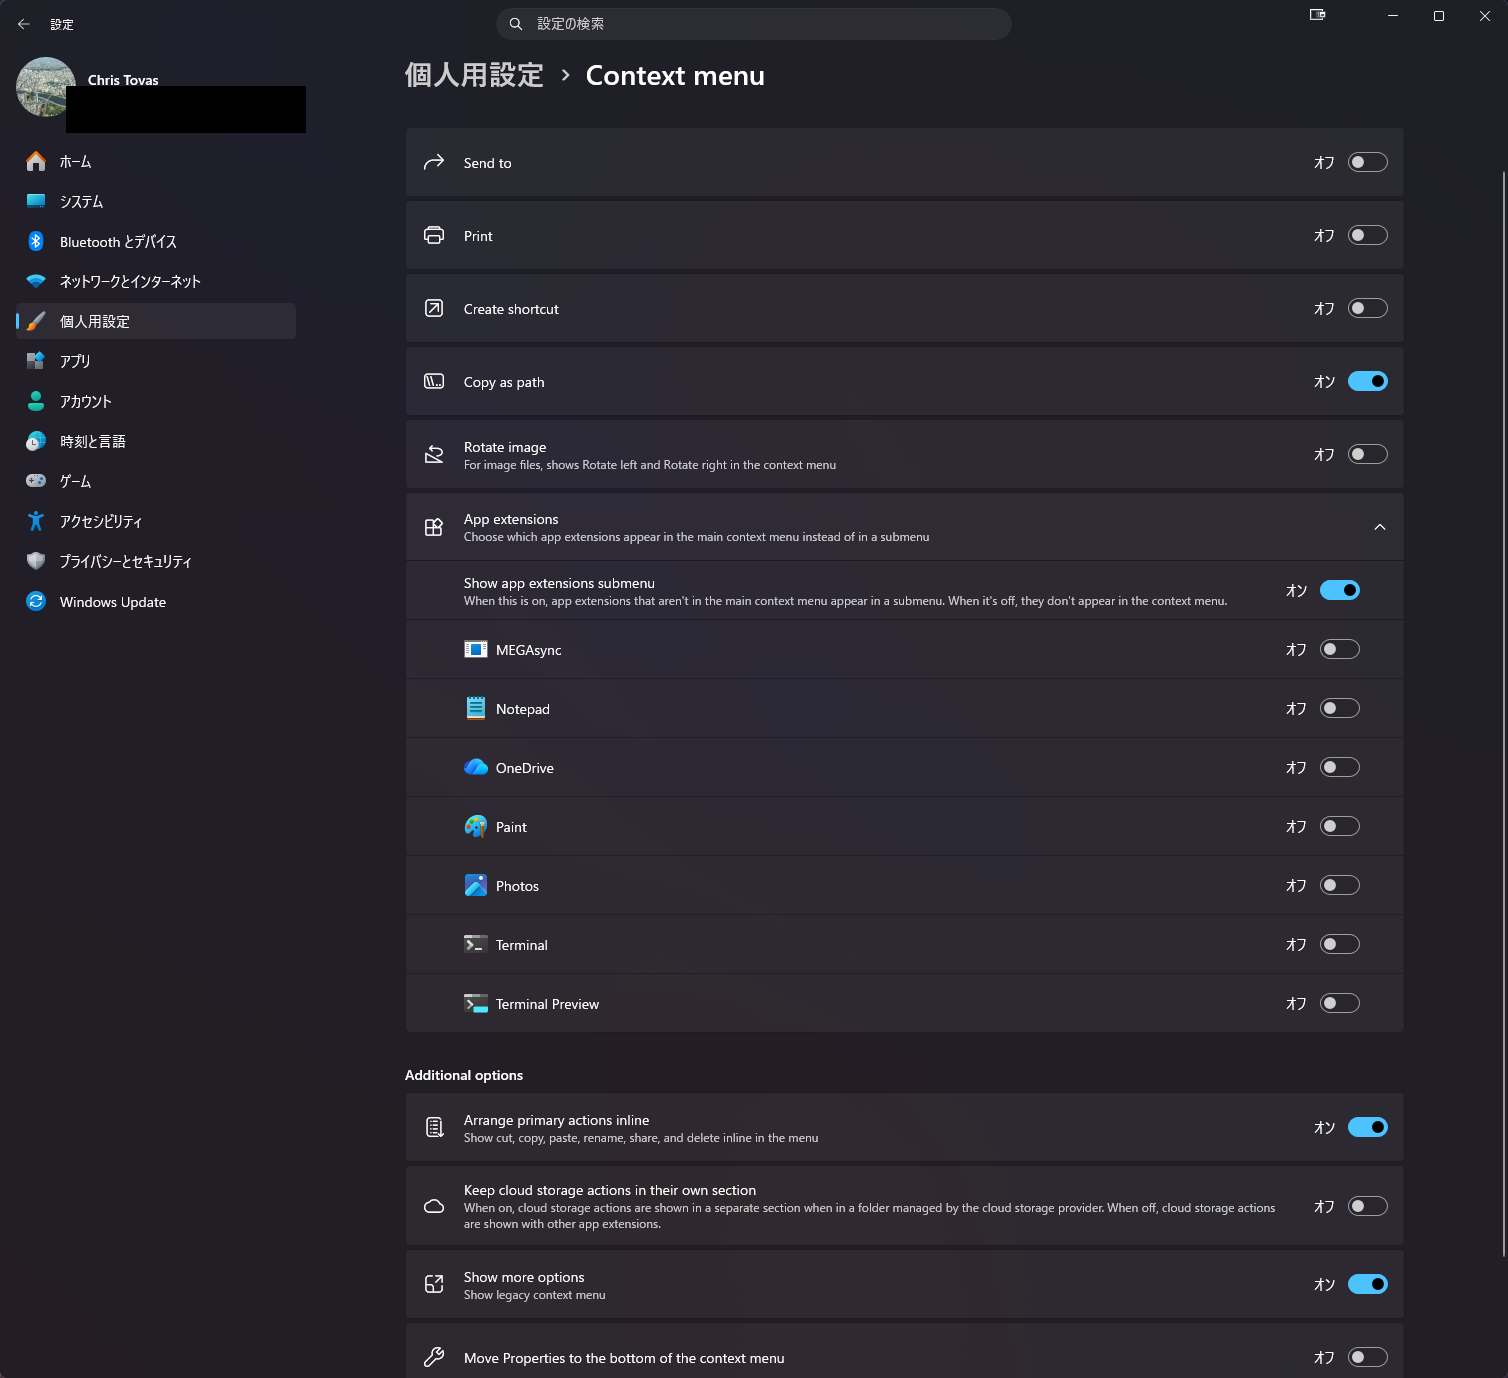
Task: Click the Move Properties wrench icon
Action: point(434,1357)
